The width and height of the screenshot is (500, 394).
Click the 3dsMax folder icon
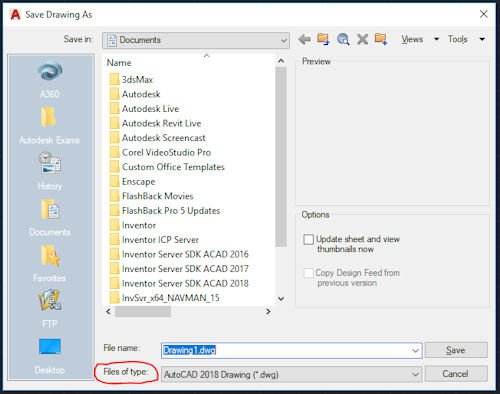(114, 79)
